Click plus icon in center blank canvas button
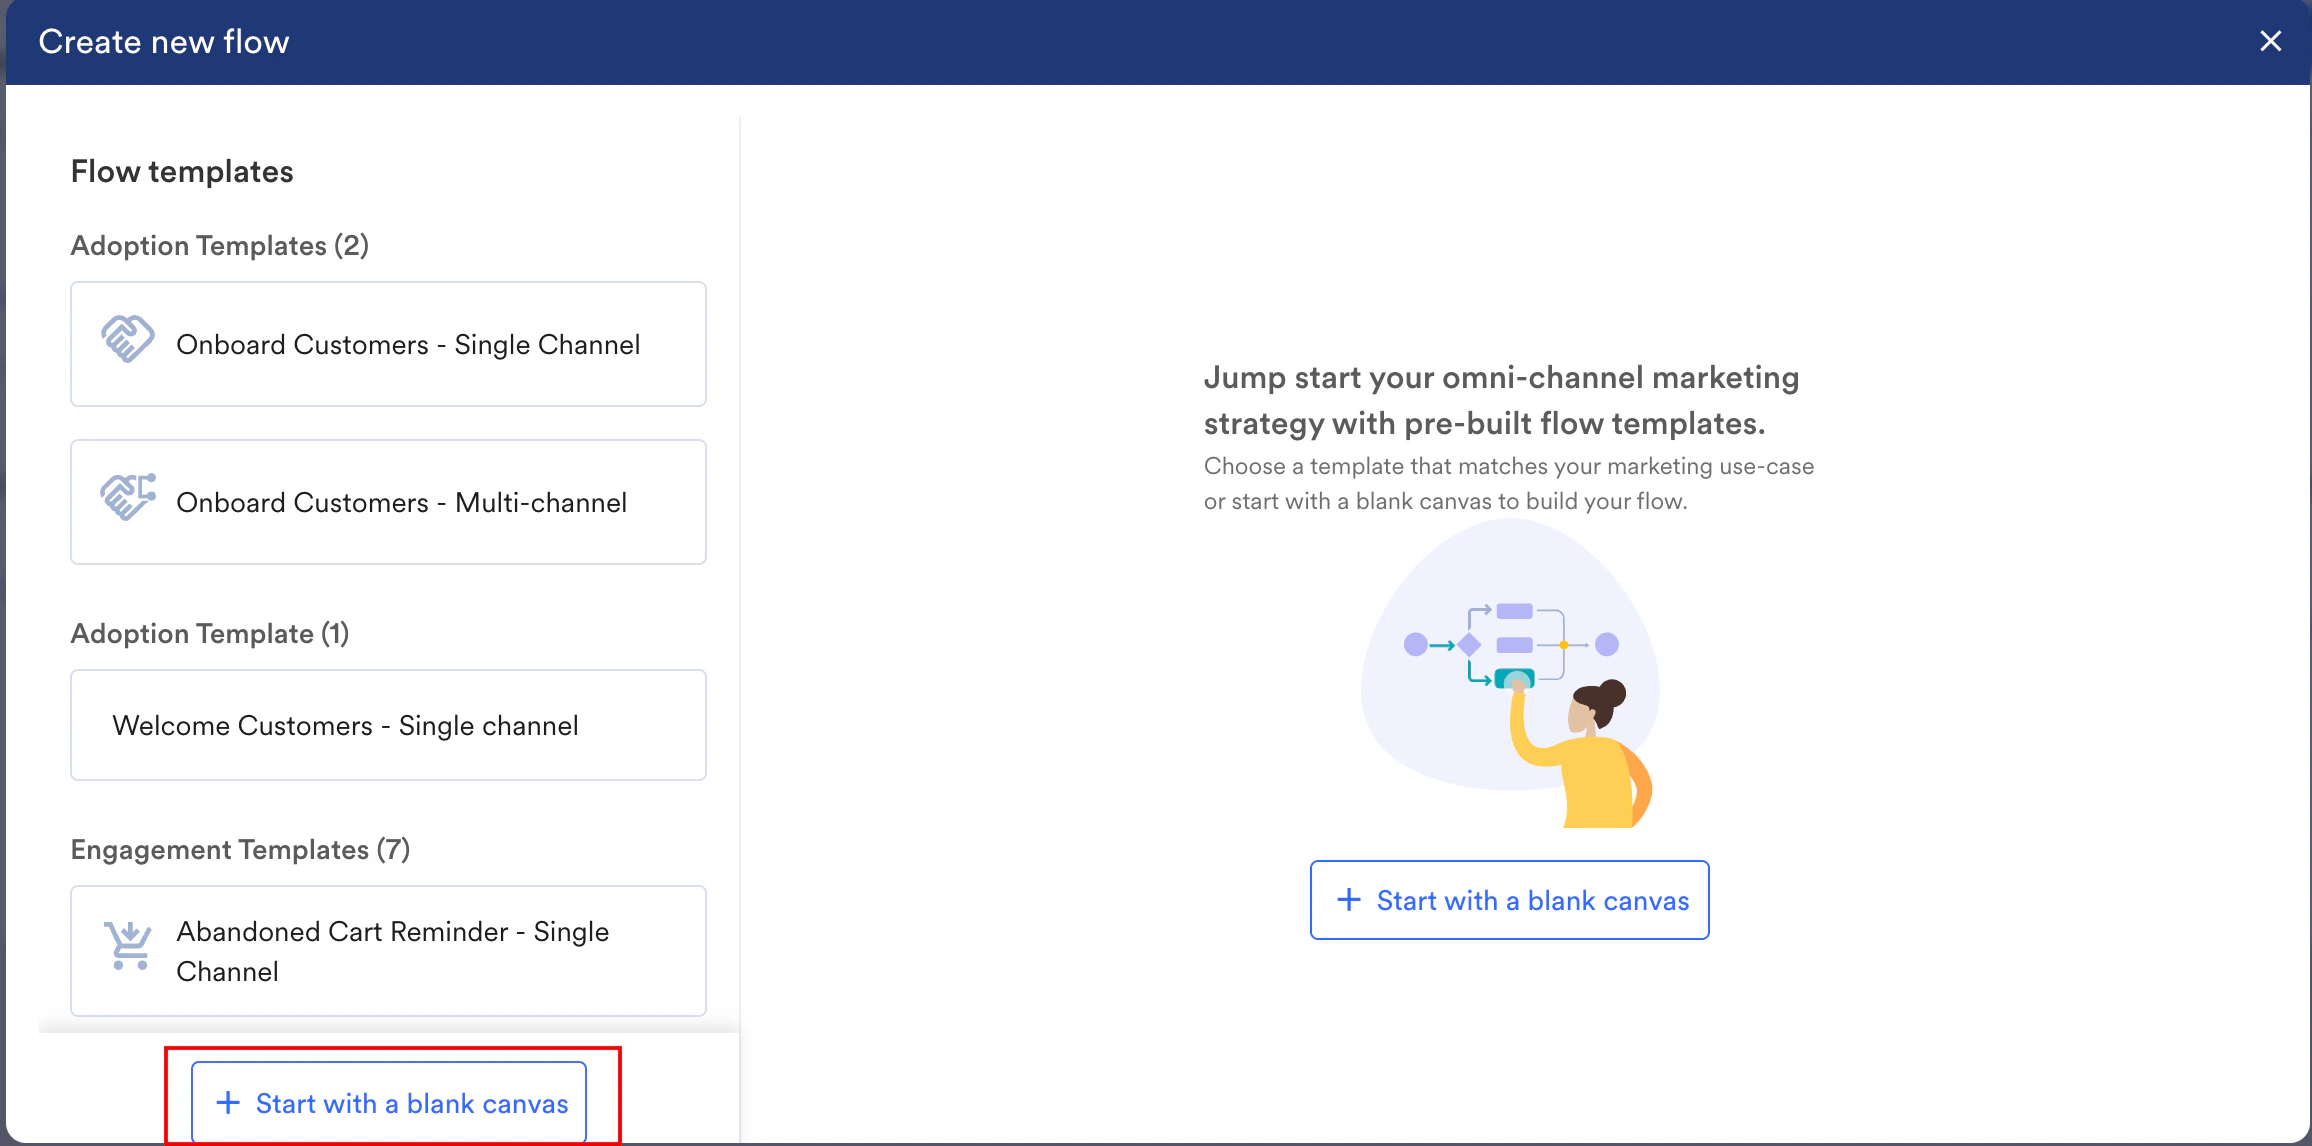This screenshot has height=1146, width=2312. click(x=1349, y=900)
